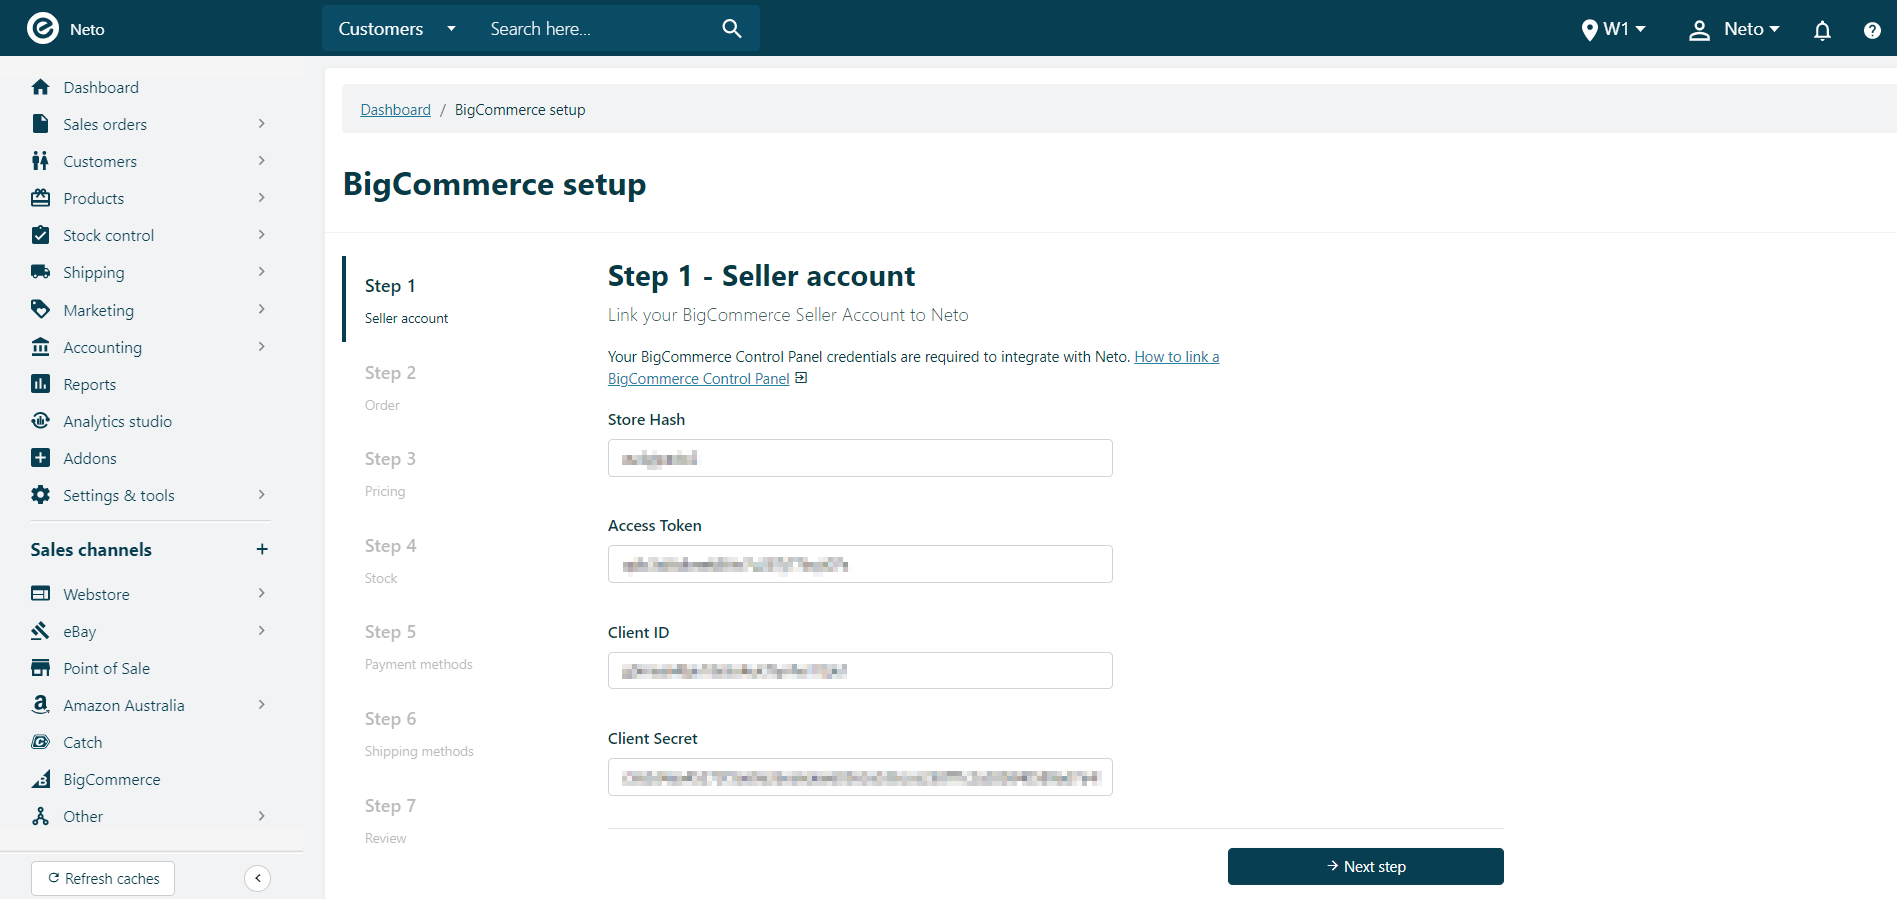Expand the Sales orders submenu
The image size is (1897, 899).
tap(262, 124)
